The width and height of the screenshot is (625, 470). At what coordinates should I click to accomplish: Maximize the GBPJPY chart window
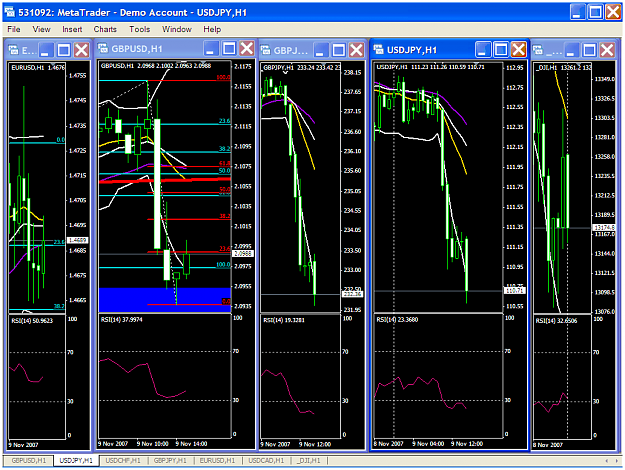(x=339, y=50)
